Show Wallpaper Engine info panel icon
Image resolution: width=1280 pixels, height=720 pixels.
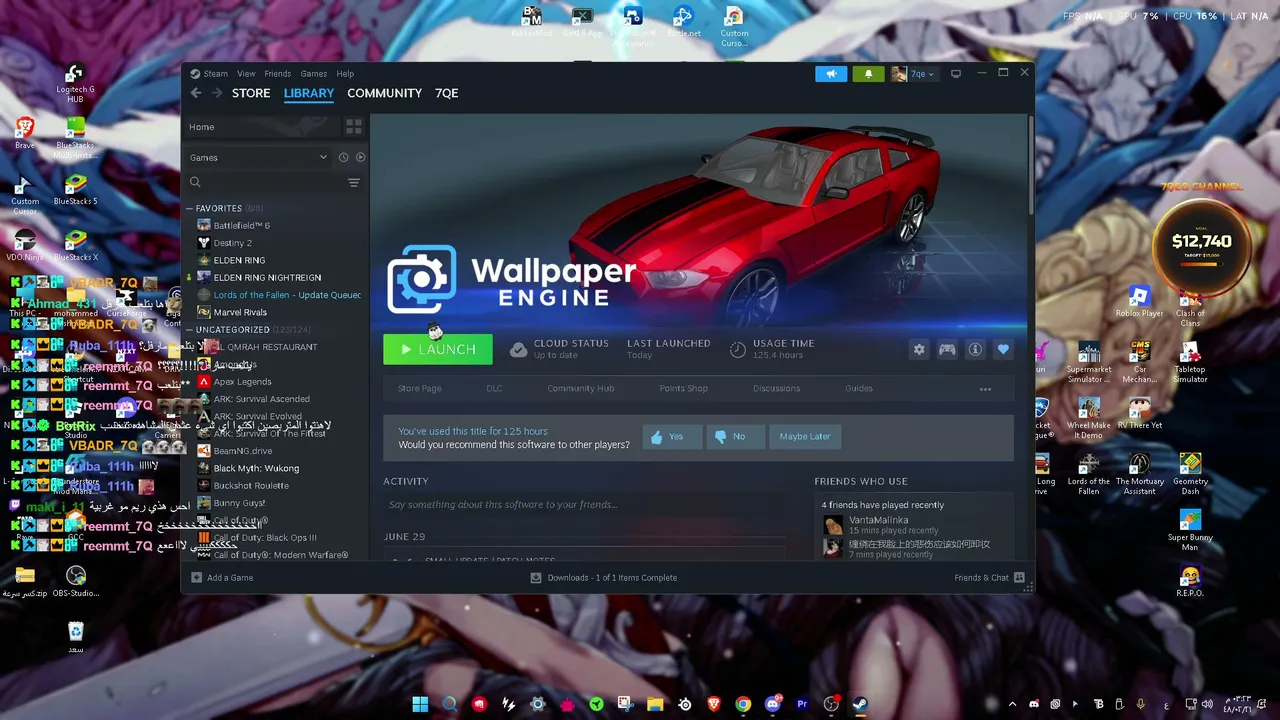pos(975,349)
